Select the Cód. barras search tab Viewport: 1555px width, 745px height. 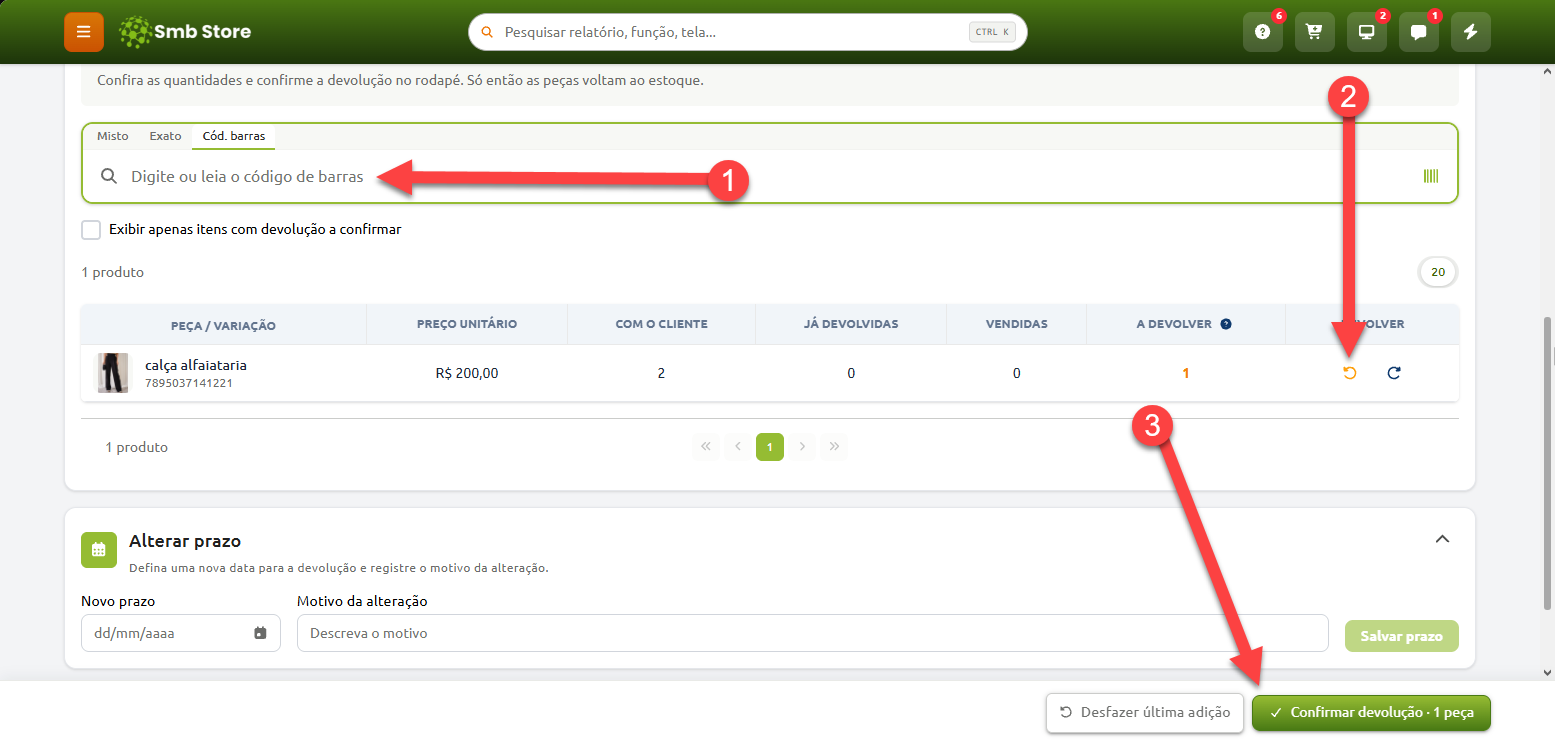234,136
